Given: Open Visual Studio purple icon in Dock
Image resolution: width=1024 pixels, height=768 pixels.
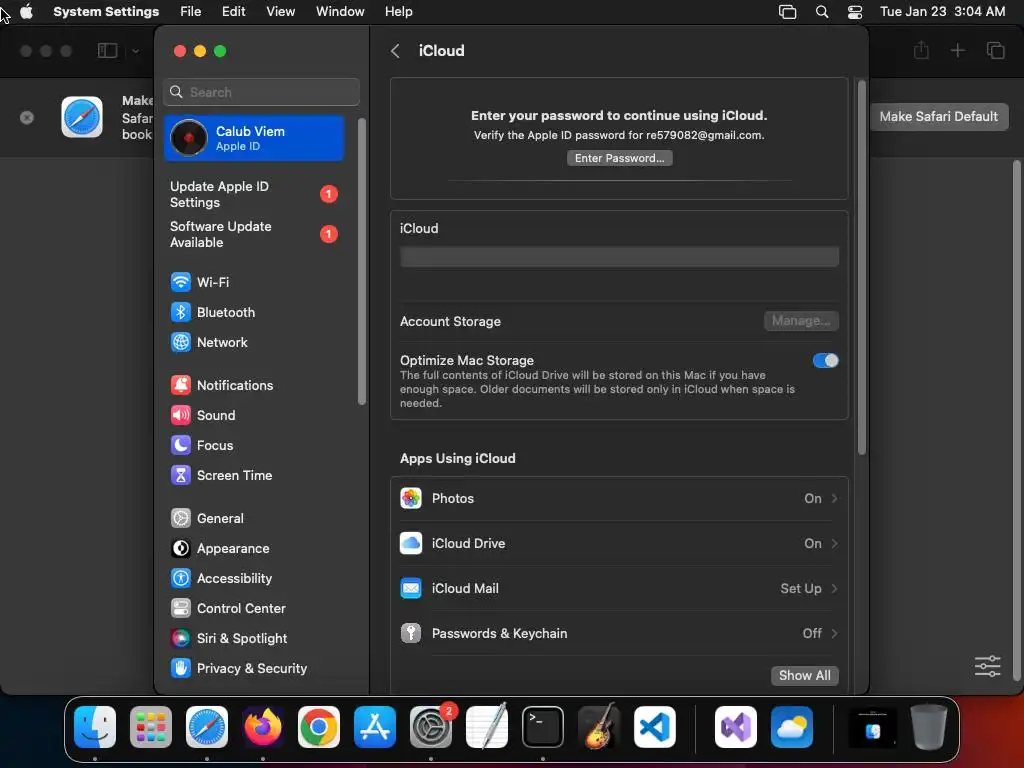Looking at the screenshot, I should click(736, 727).
